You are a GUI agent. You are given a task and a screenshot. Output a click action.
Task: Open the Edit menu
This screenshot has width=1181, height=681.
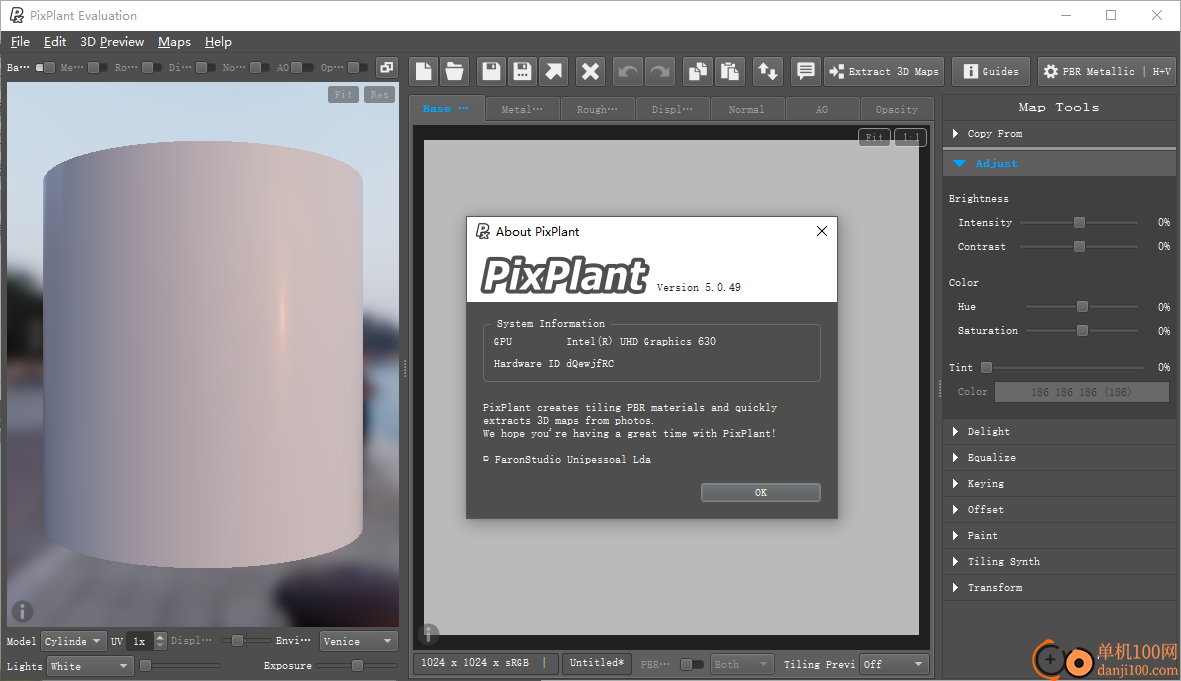point(55,42)
